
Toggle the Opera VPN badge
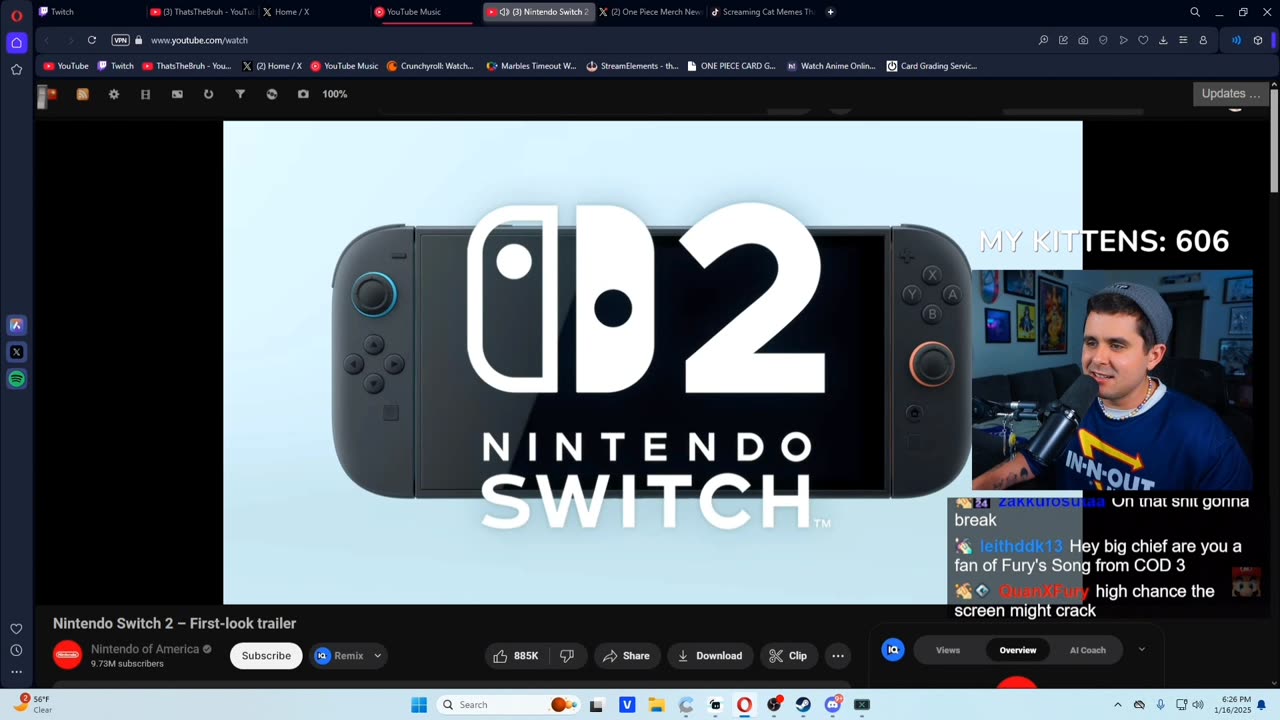120,40
